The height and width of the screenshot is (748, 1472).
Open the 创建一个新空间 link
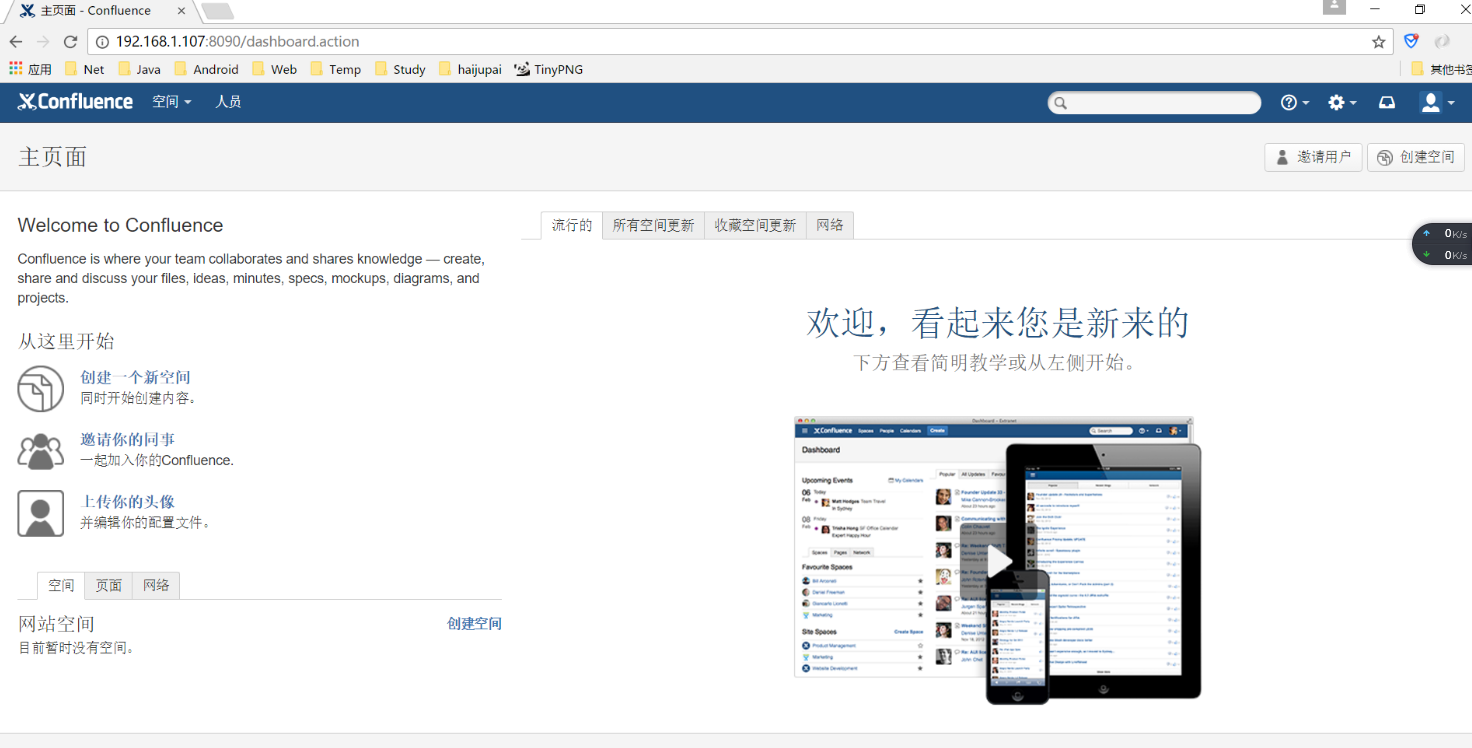point(135,377)
